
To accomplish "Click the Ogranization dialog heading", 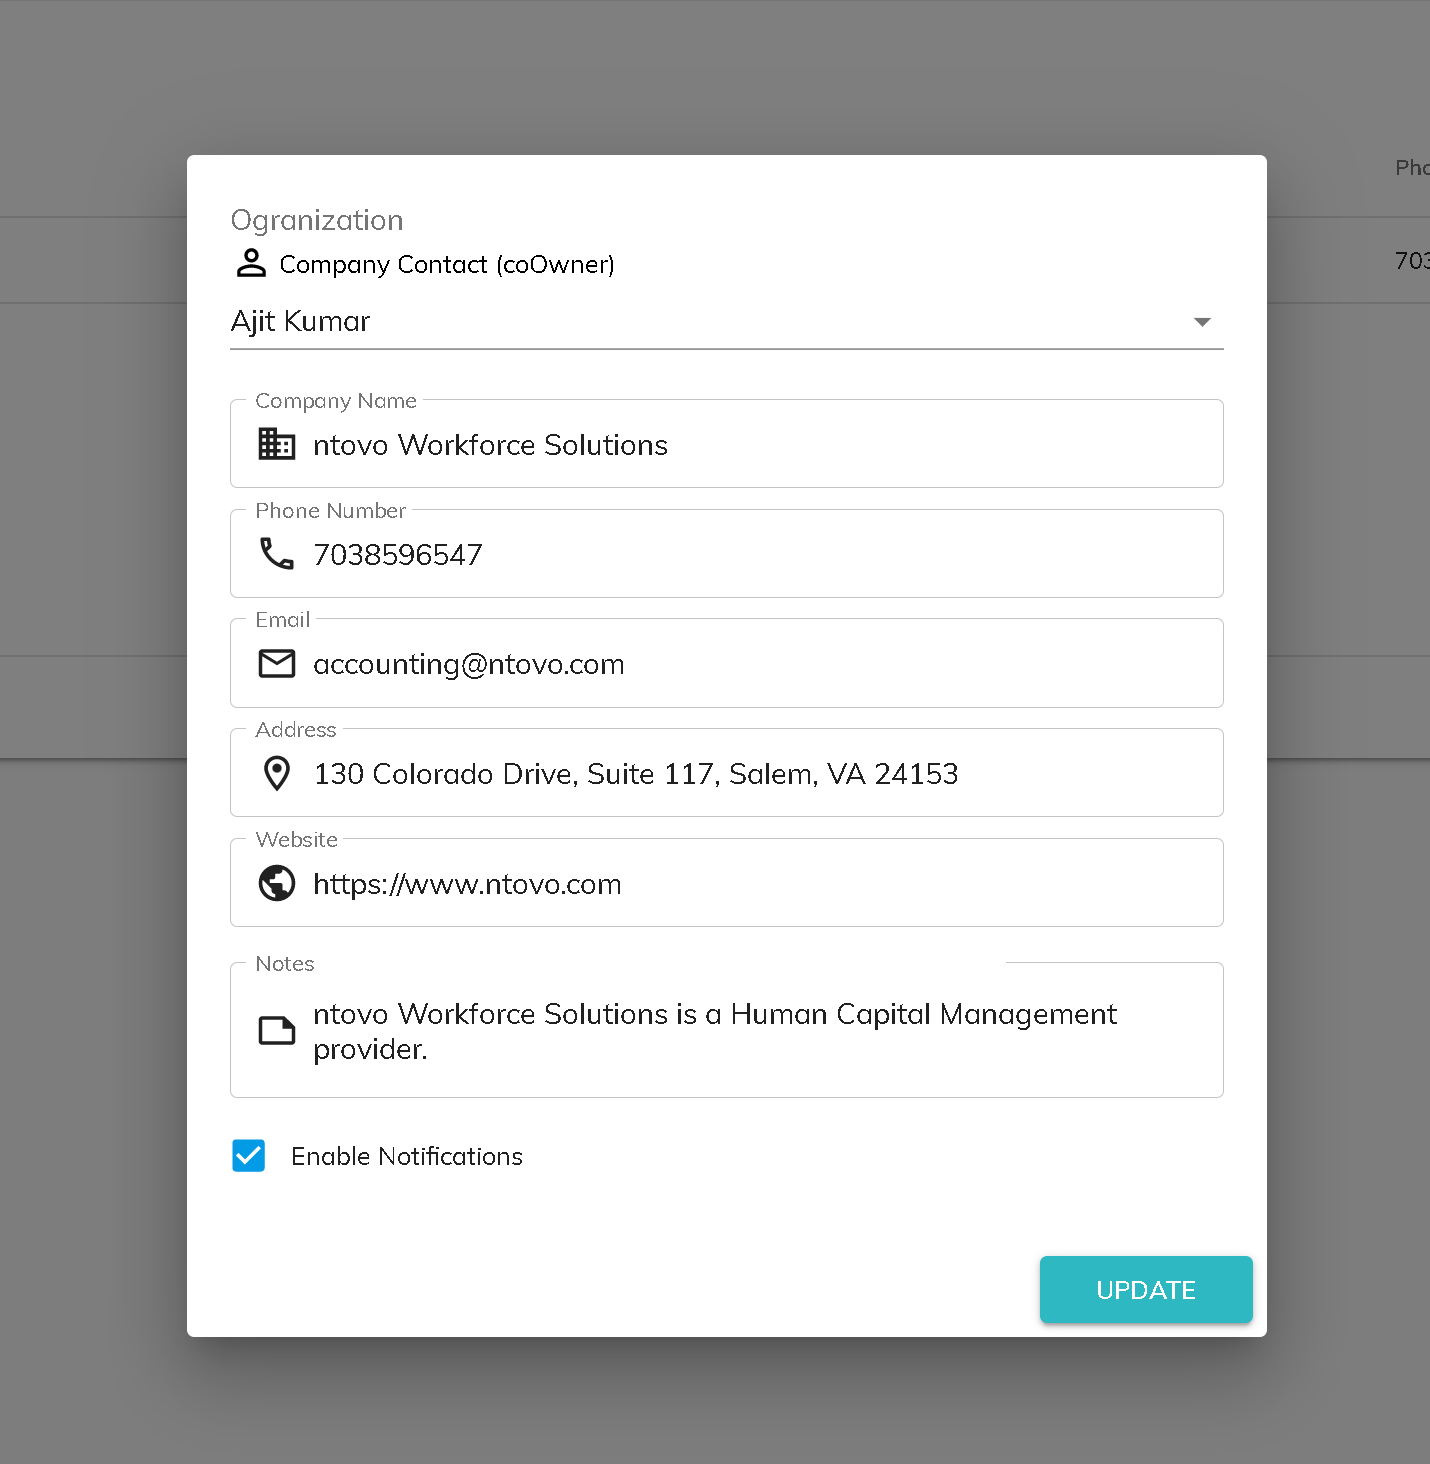I will click(x=317, y=220).
